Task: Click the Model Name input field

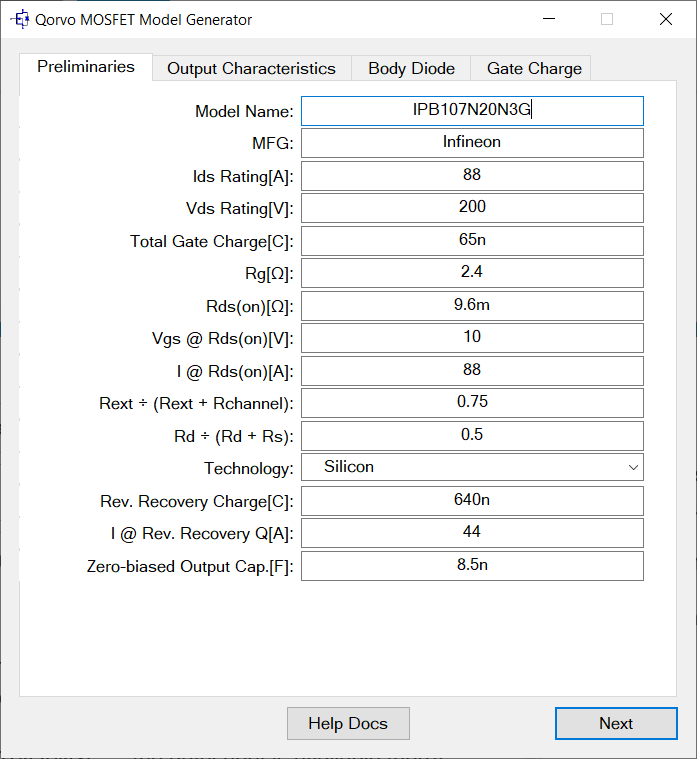Action: pos(472,110)
